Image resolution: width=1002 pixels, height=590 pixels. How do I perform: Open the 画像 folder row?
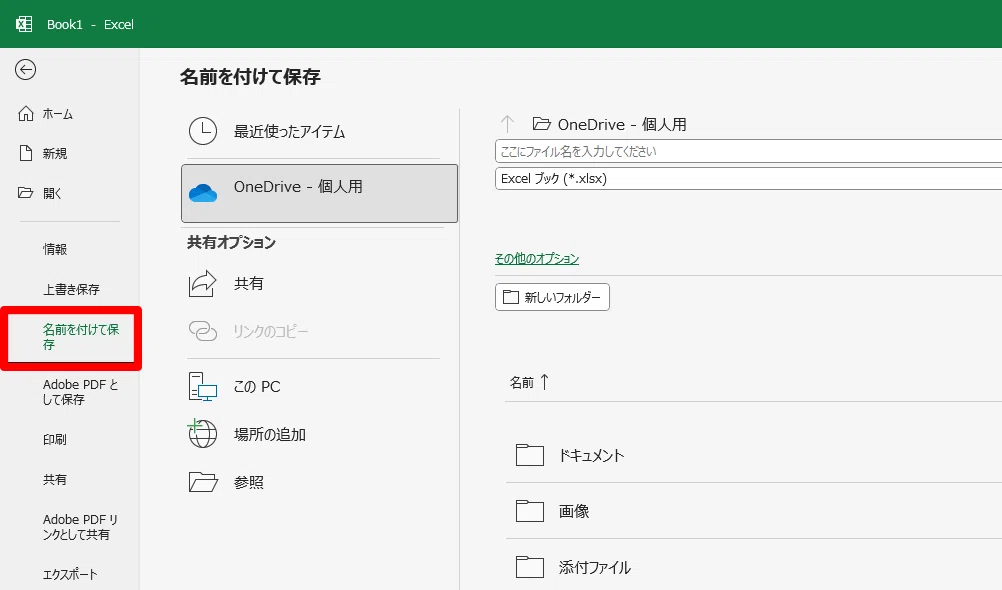[754, 511]
